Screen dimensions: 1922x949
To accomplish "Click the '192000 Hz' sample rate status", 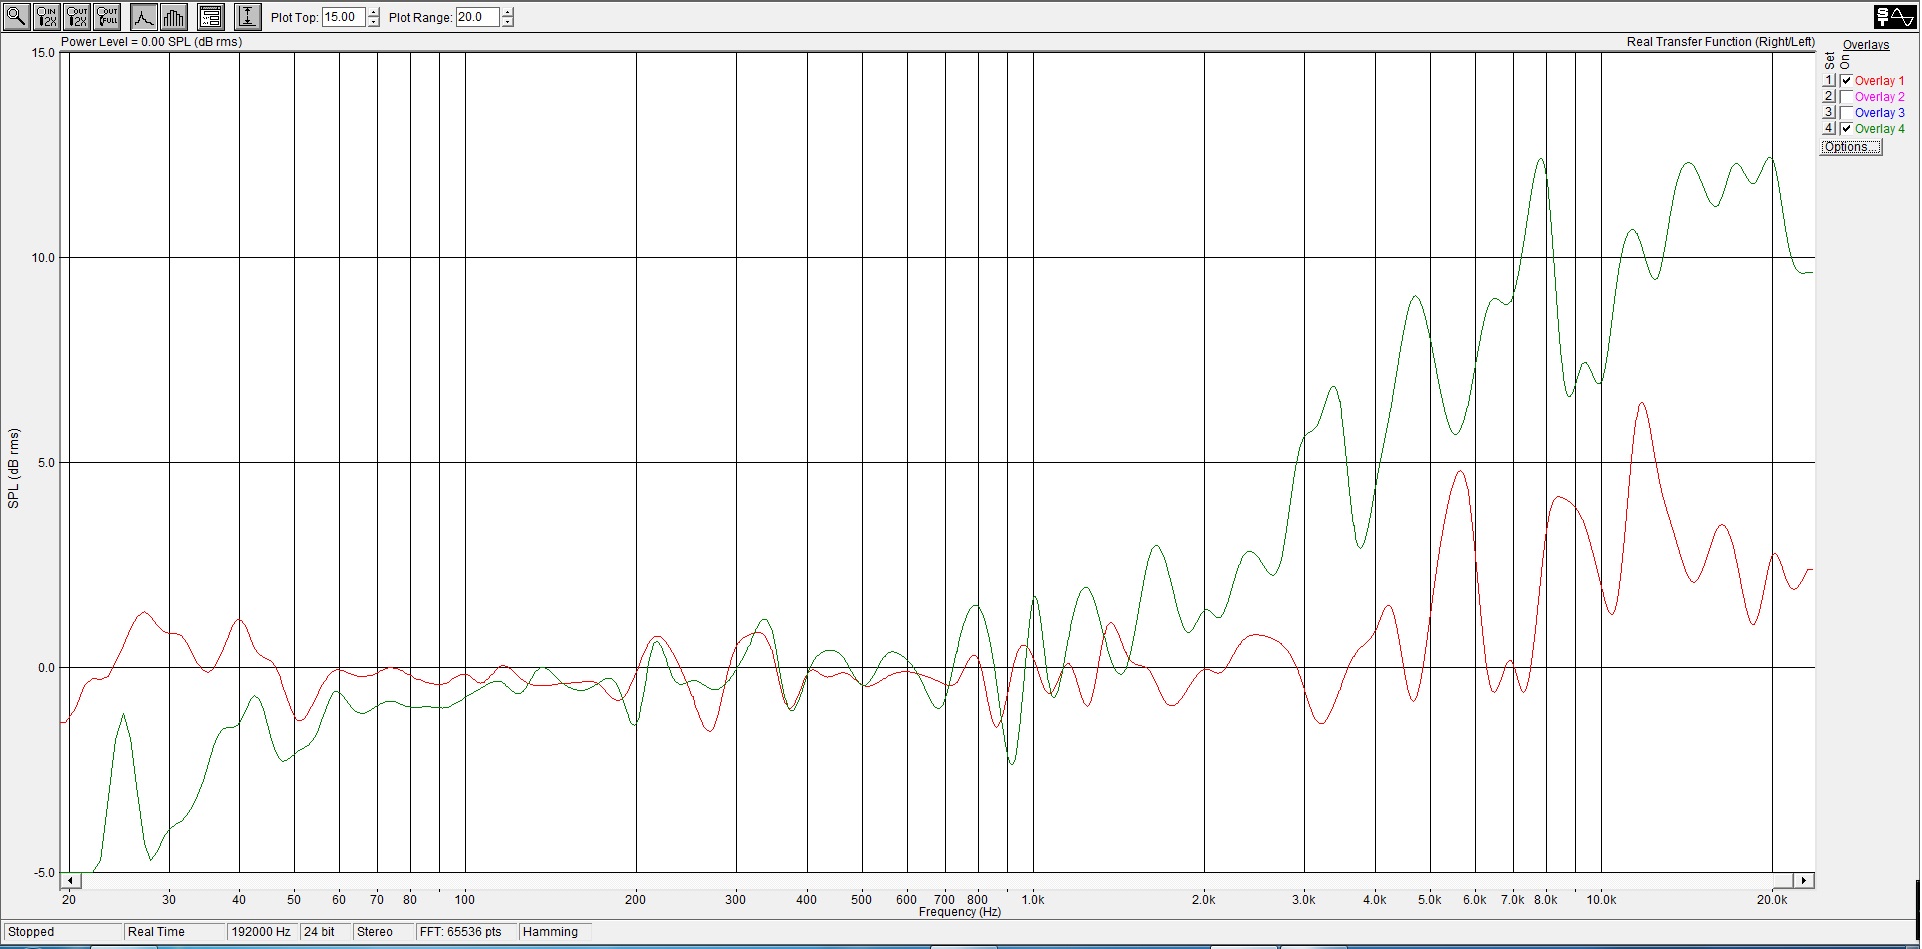I will tap(261, 932).
